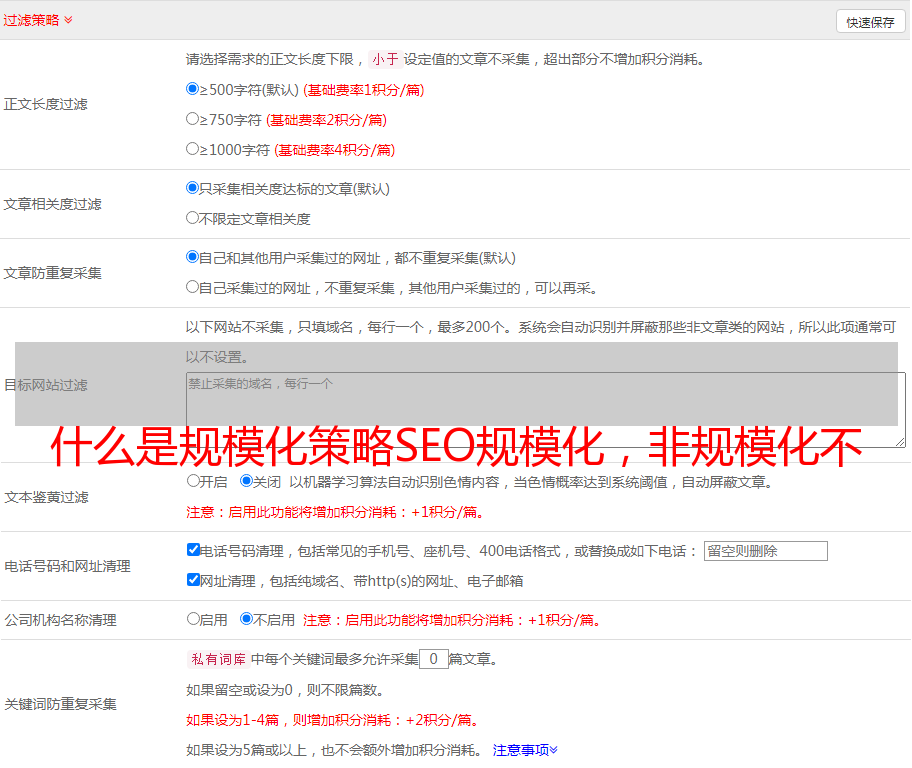The height and width of the screenshot is (768, 912).
Task: Select 只采集相关度达标的文章 radio option
Action: click(x=193, y=188)
